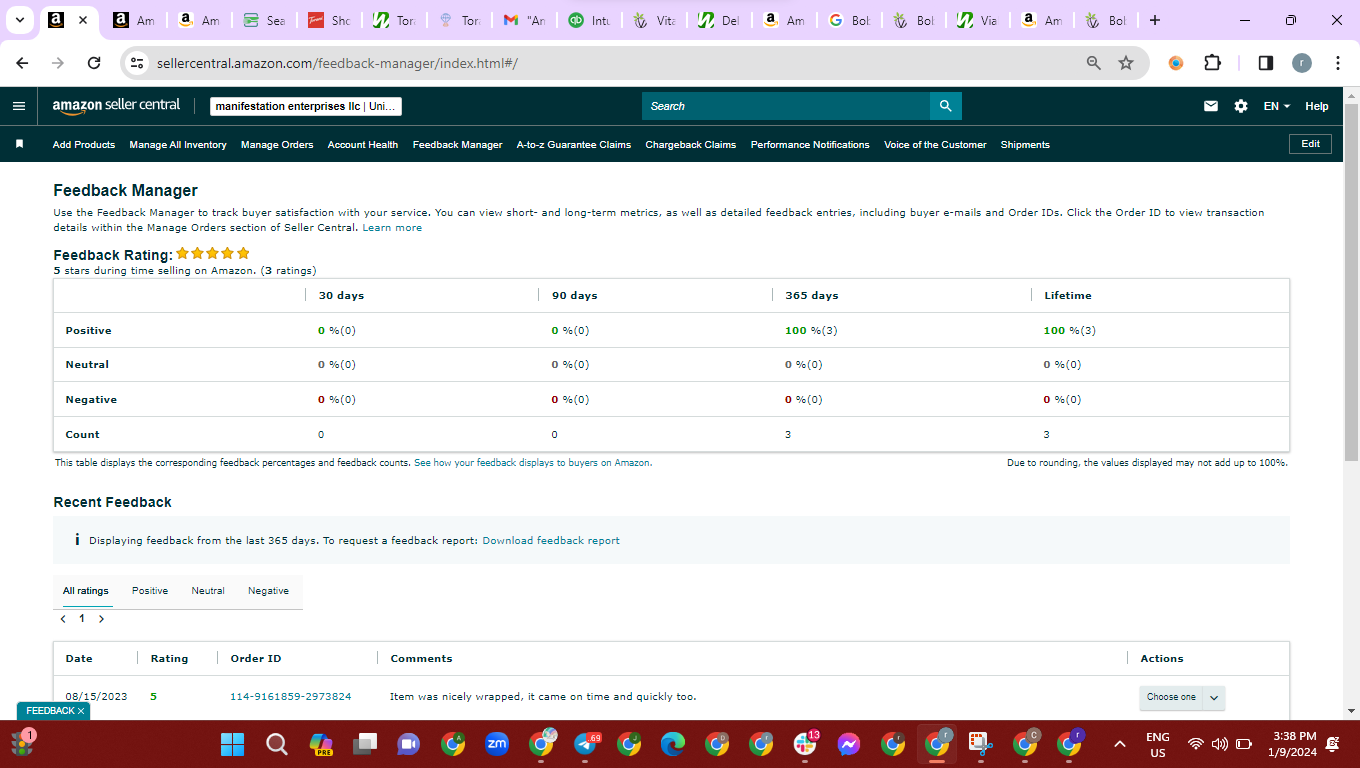Open the ENG US keyboard language indicator
This screenshot has width=1360, height=768.
point(1158,744)
